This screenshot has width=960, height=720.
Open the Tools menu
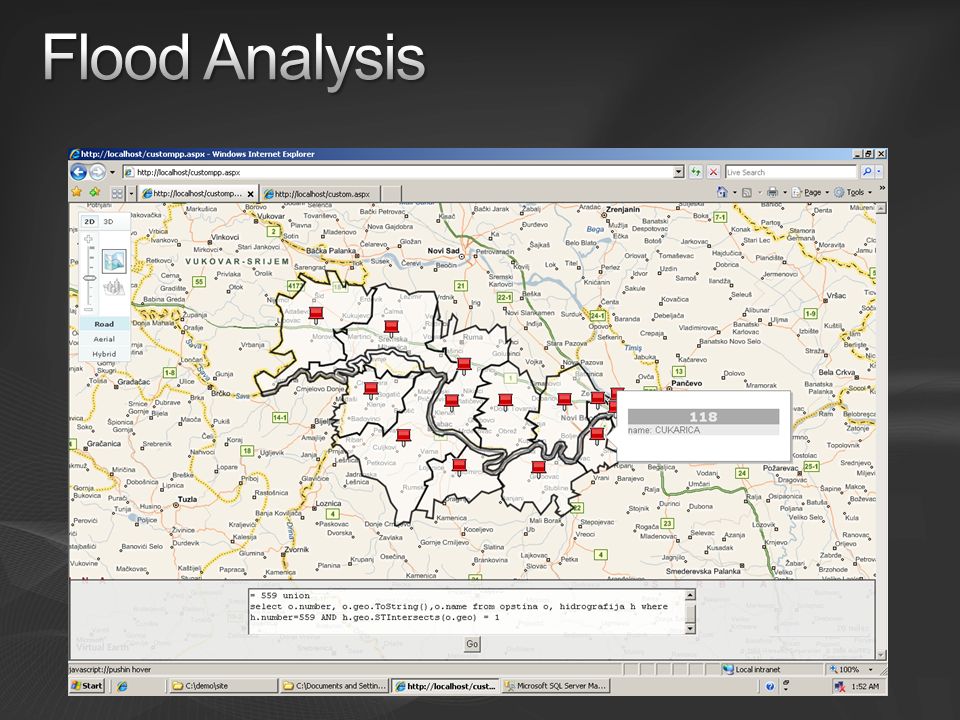pyautogui.click(x=853, y=192)
